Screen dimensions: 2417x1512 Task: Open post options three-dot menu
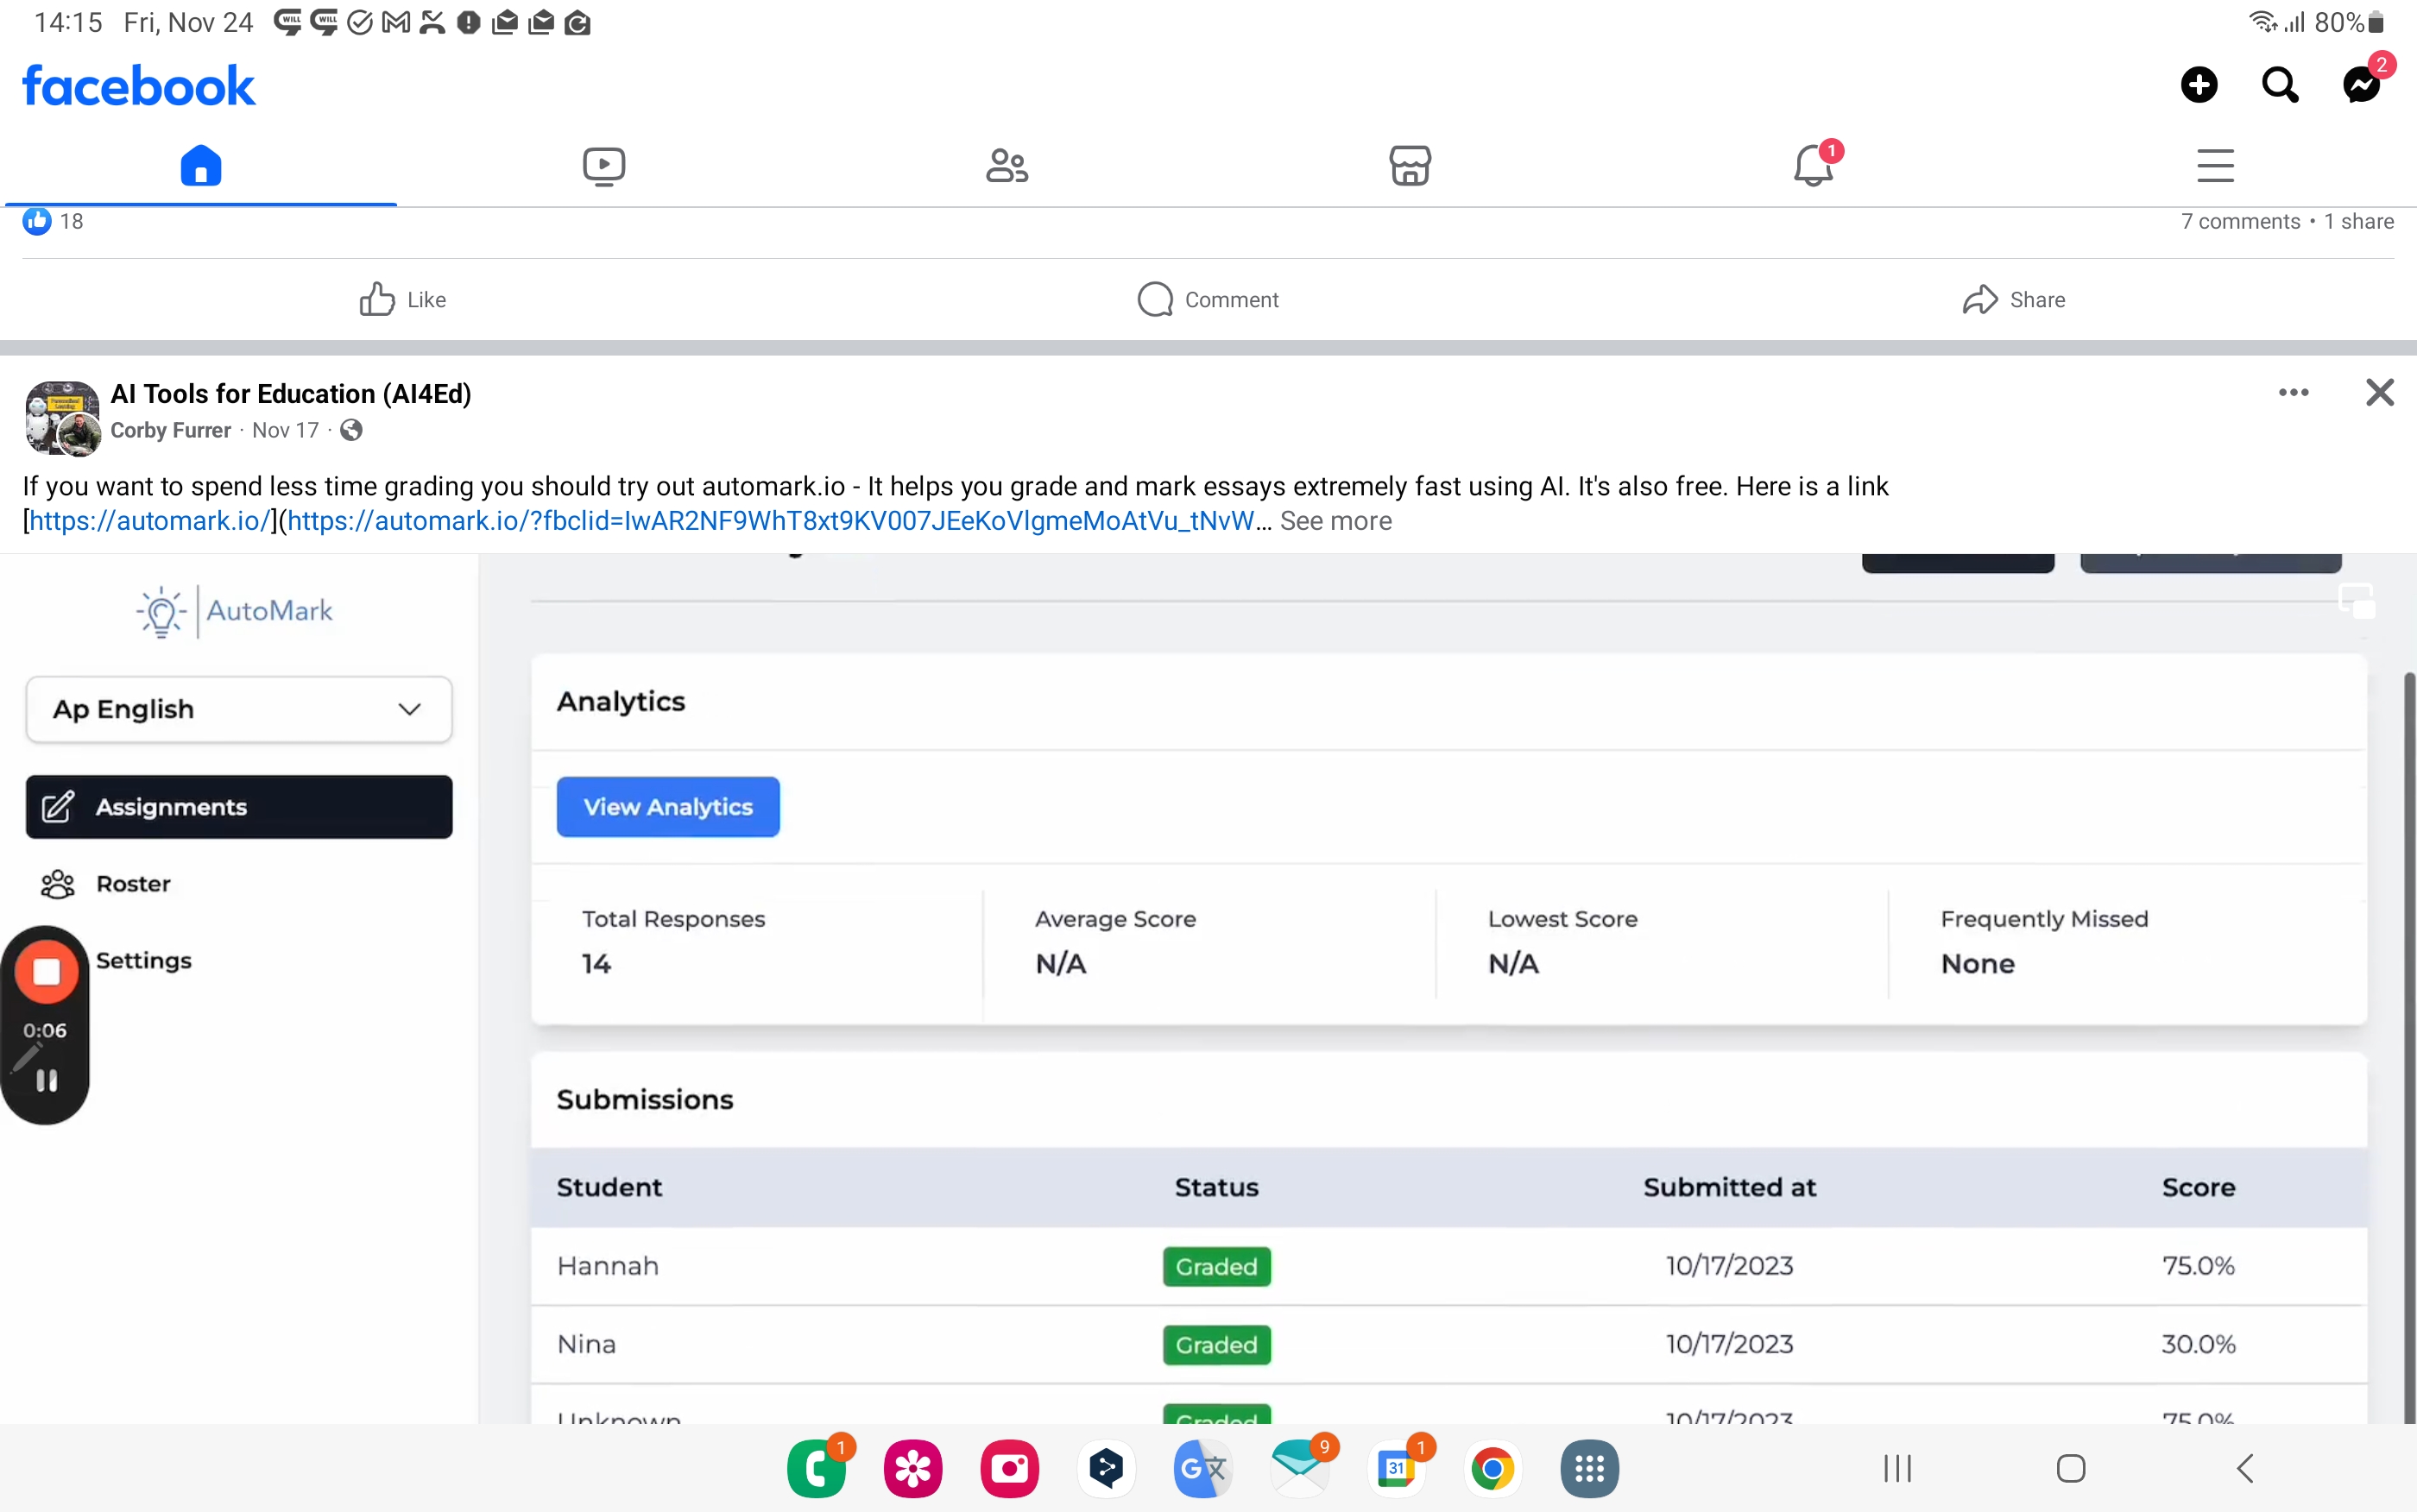pyautogui.click(x=2293, y=392)
